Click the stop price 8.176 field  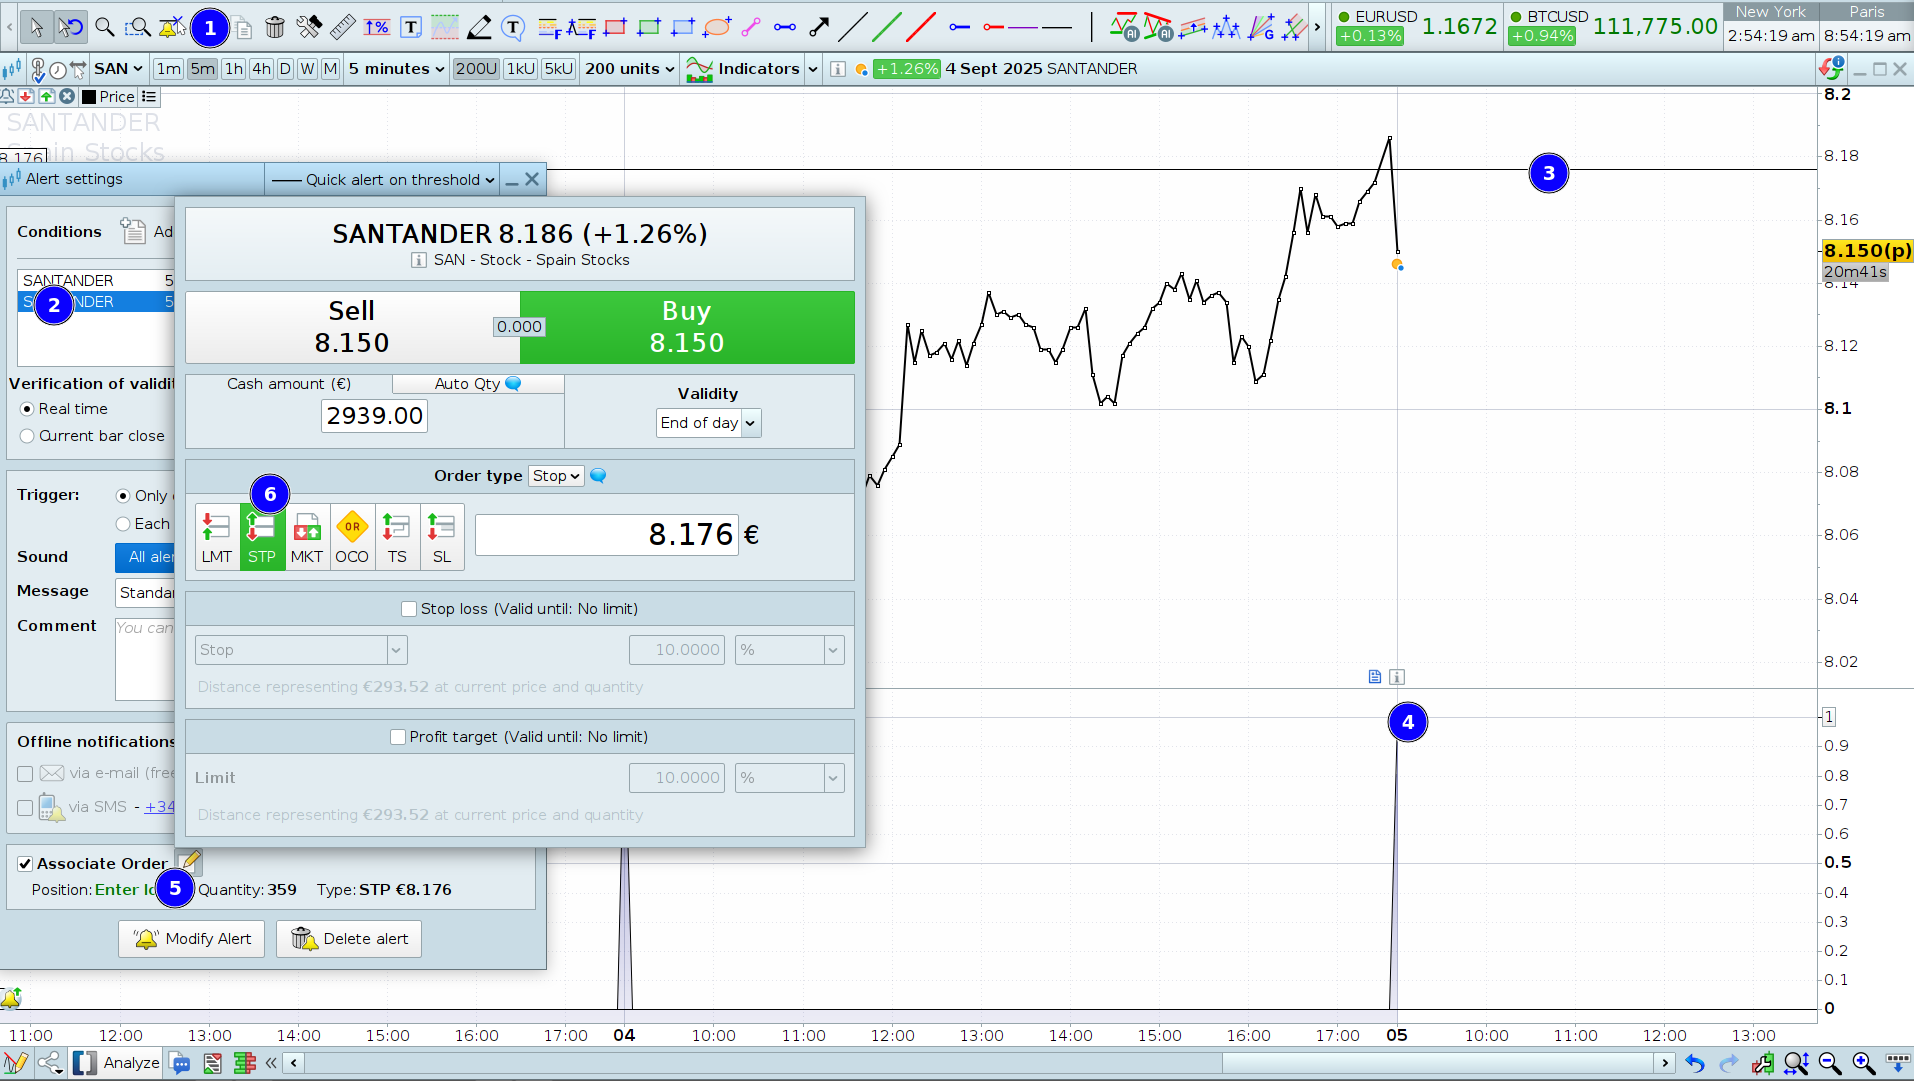tap(606, 535)
